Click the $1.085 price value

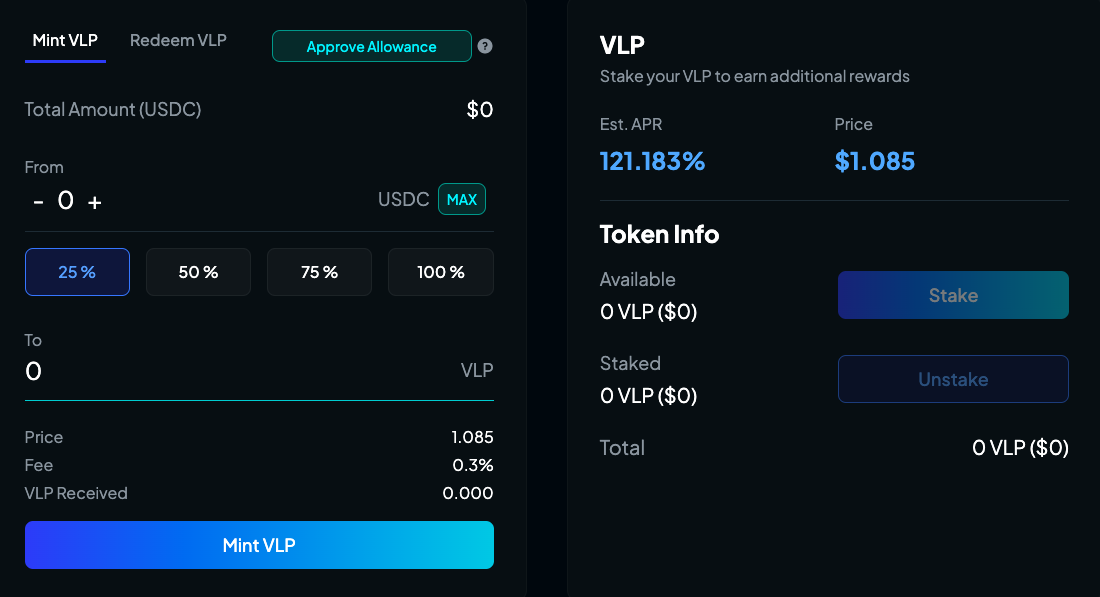pyautogui.click(x=874, y=161)
